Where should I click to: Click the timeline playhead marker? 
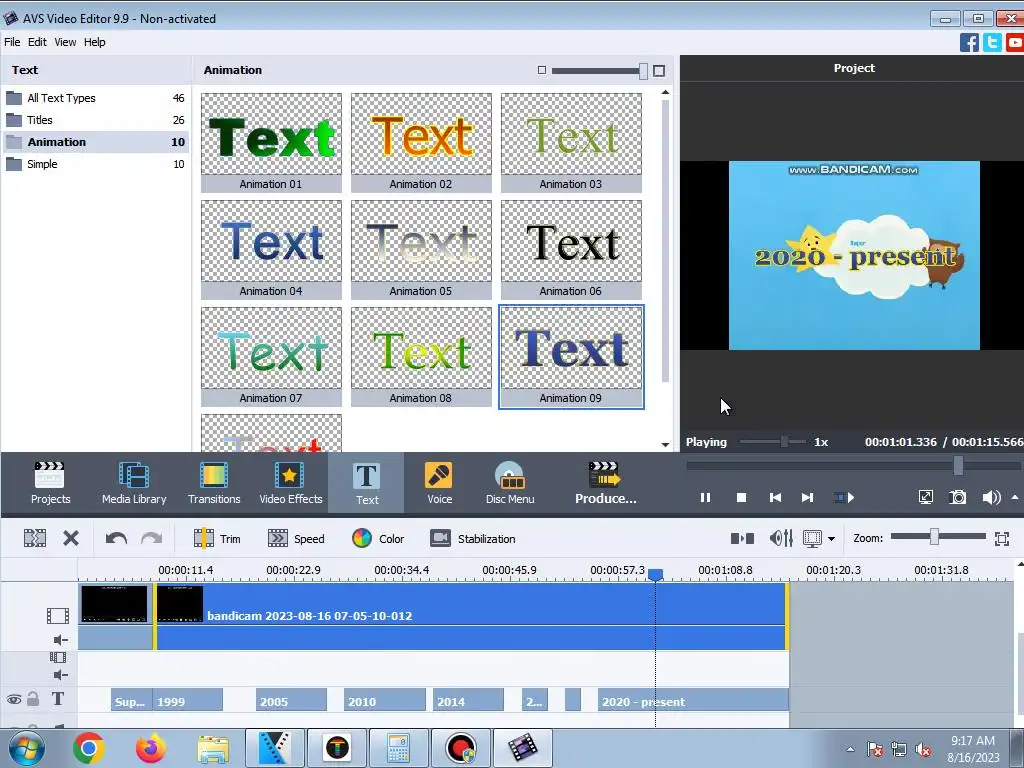pyautogui.click(x=655, y=574)
